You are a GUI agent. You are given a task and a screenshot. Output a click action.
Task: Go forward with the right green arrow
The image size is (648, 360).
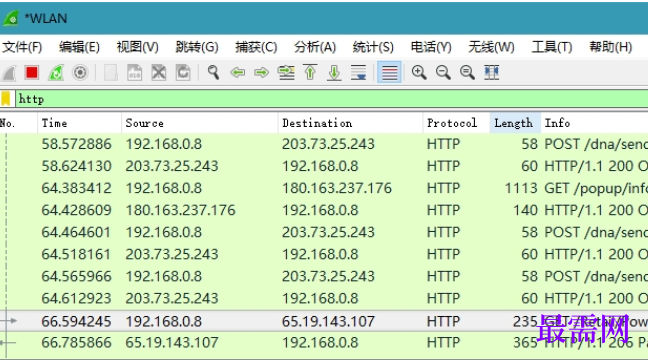click(x=261, y=73)
